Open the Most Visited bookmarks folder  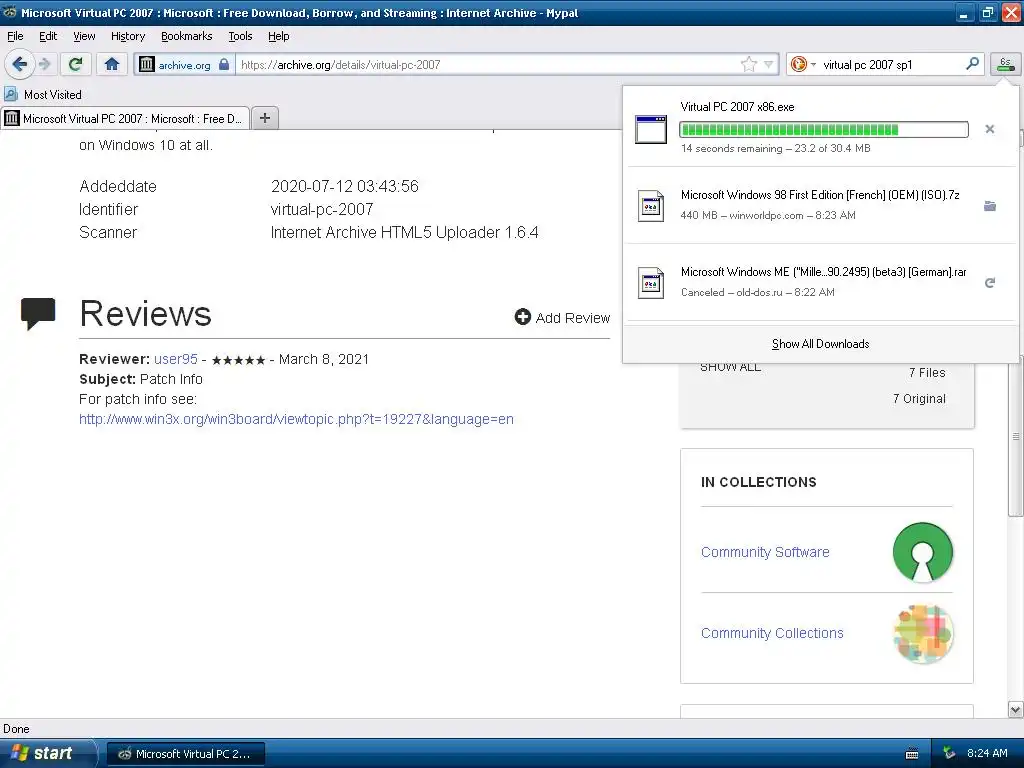pyautogui.click(x=44, y=95)
